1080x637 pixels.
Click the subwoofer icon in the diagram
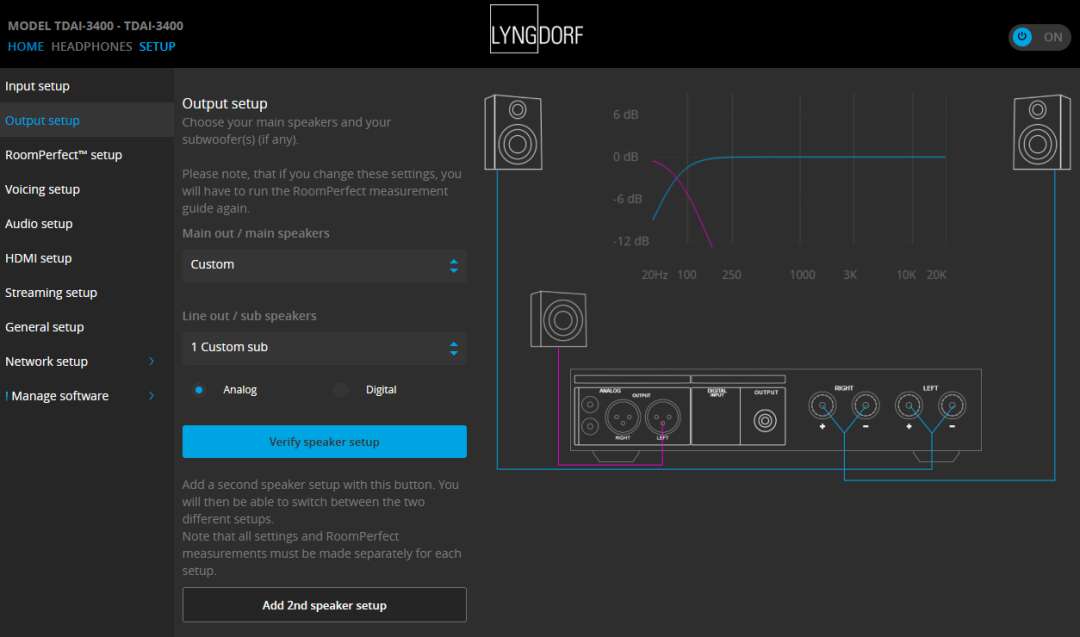pyautogui.click(x=558, y=319)
